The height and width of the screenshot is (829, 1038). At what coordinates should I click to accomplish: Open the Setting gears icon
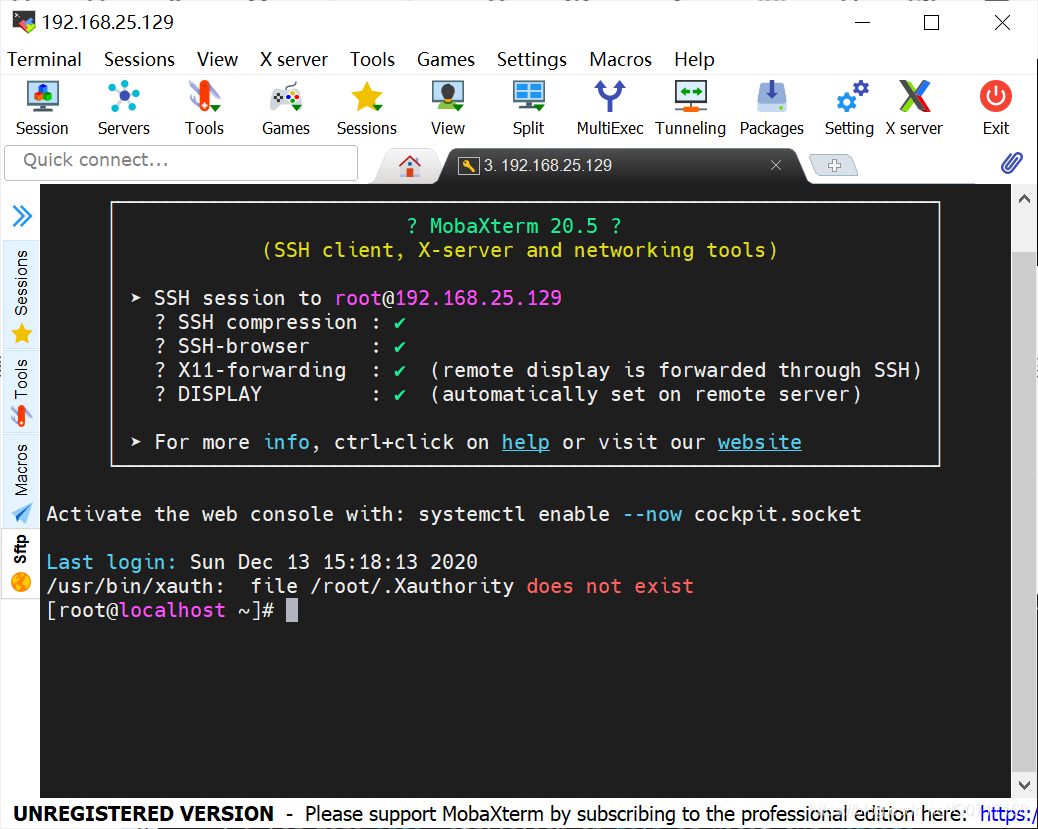[x=850, y=108]
